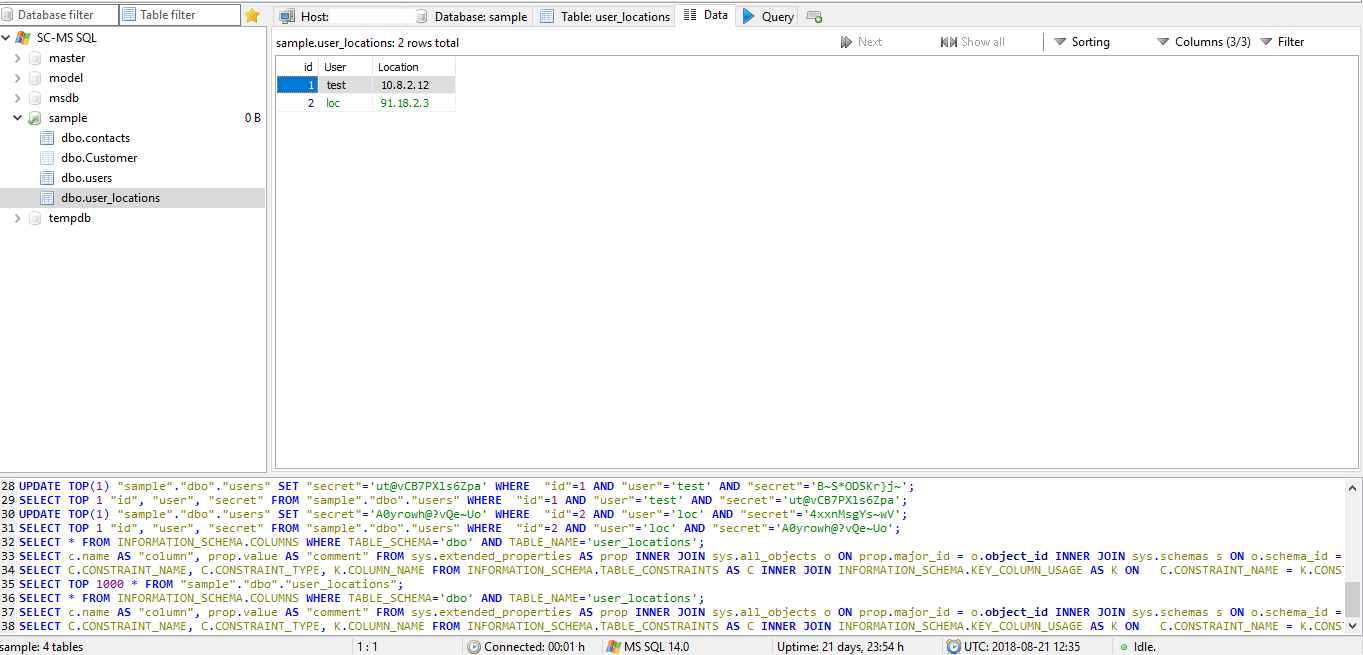The height and width of the screenshot is (655, 1363).
Task: Click '2 rows total' summary text
Action: pos(429,43)
